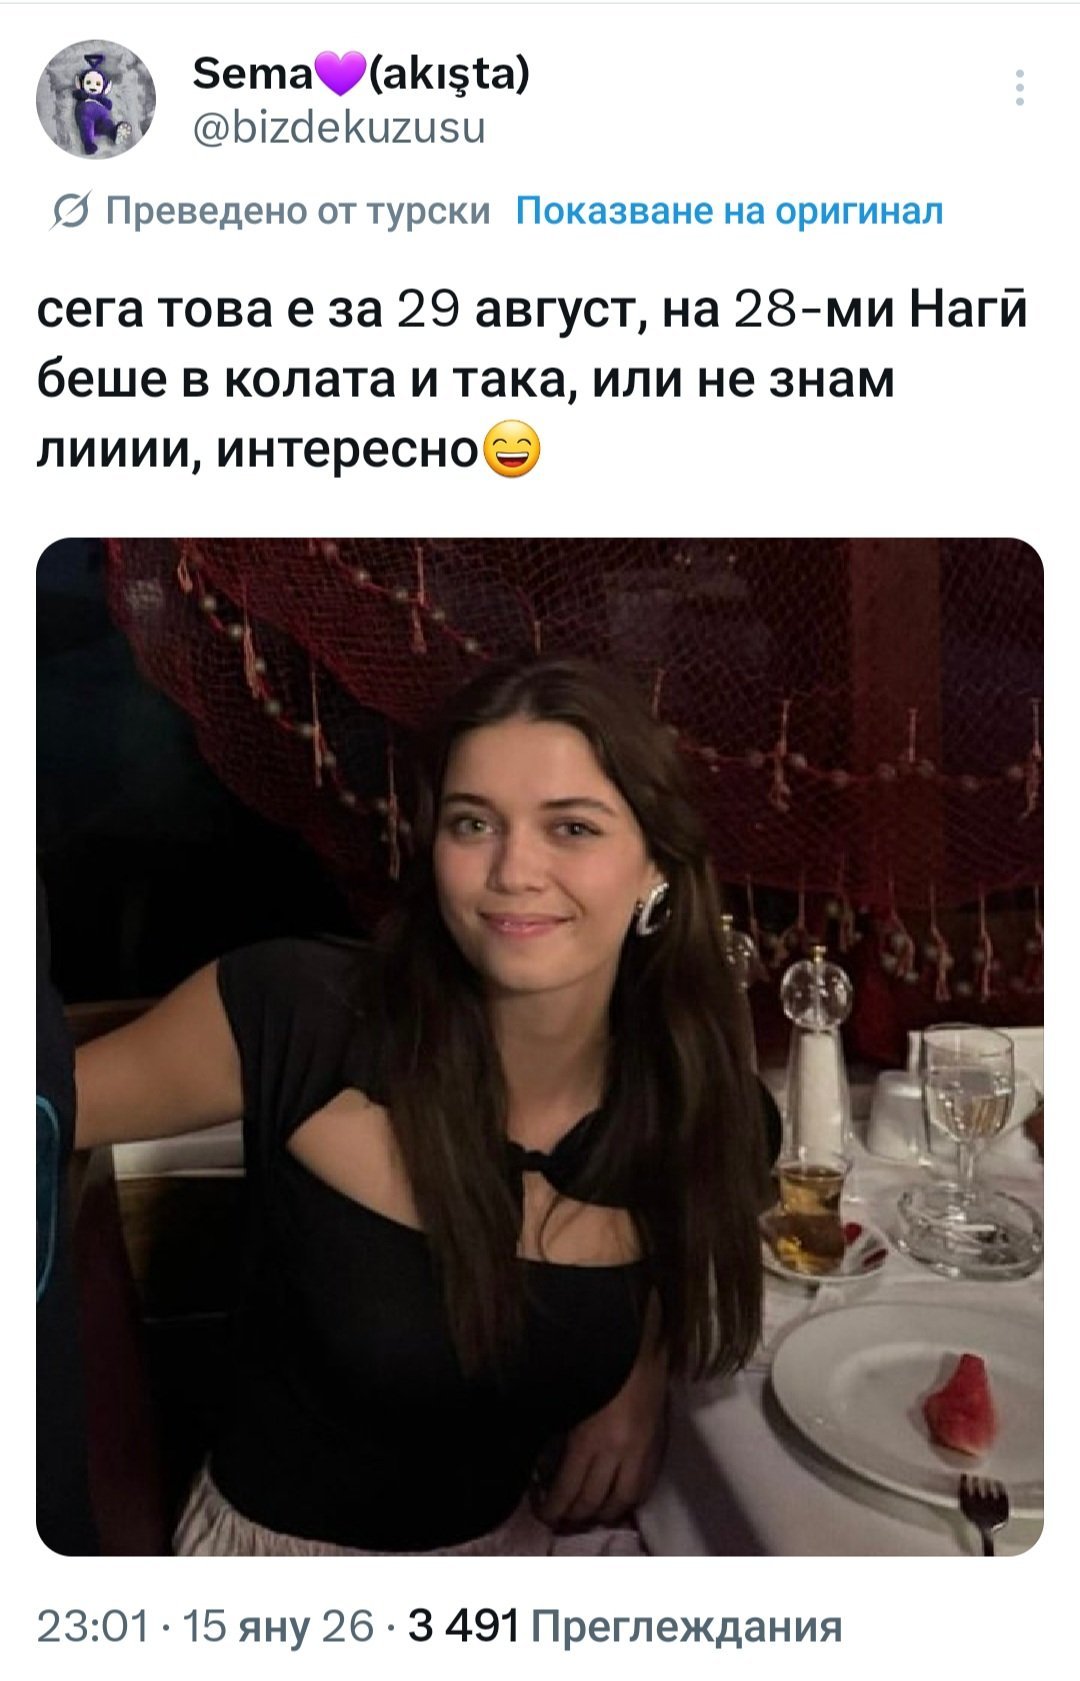Tap the tweet text line starting сега това
The image size is (1080, 1681).
tap(532, 309)
